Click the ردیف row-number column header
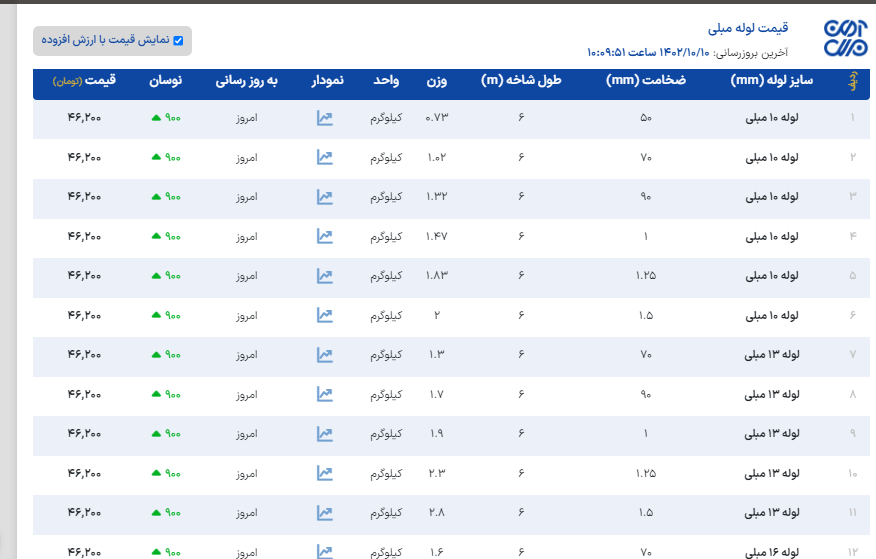876x559 pixels. point(852,81)
